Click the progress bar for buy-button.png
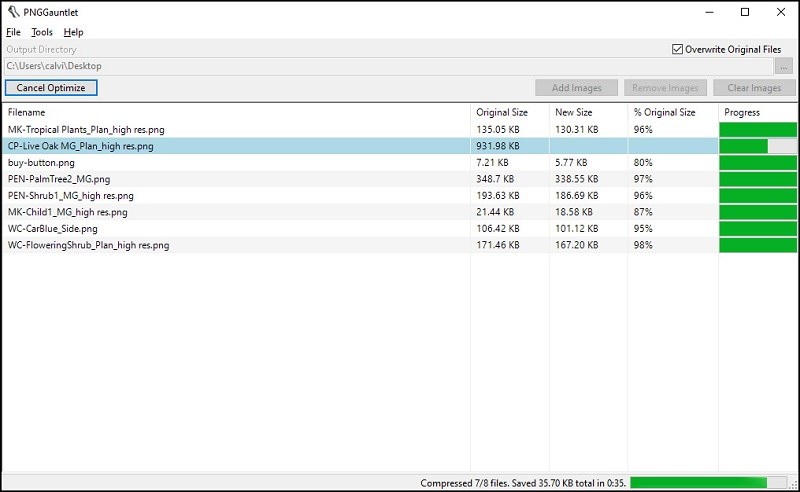The width and height of the screenshot is (800, 492). [x=758, y=163]
